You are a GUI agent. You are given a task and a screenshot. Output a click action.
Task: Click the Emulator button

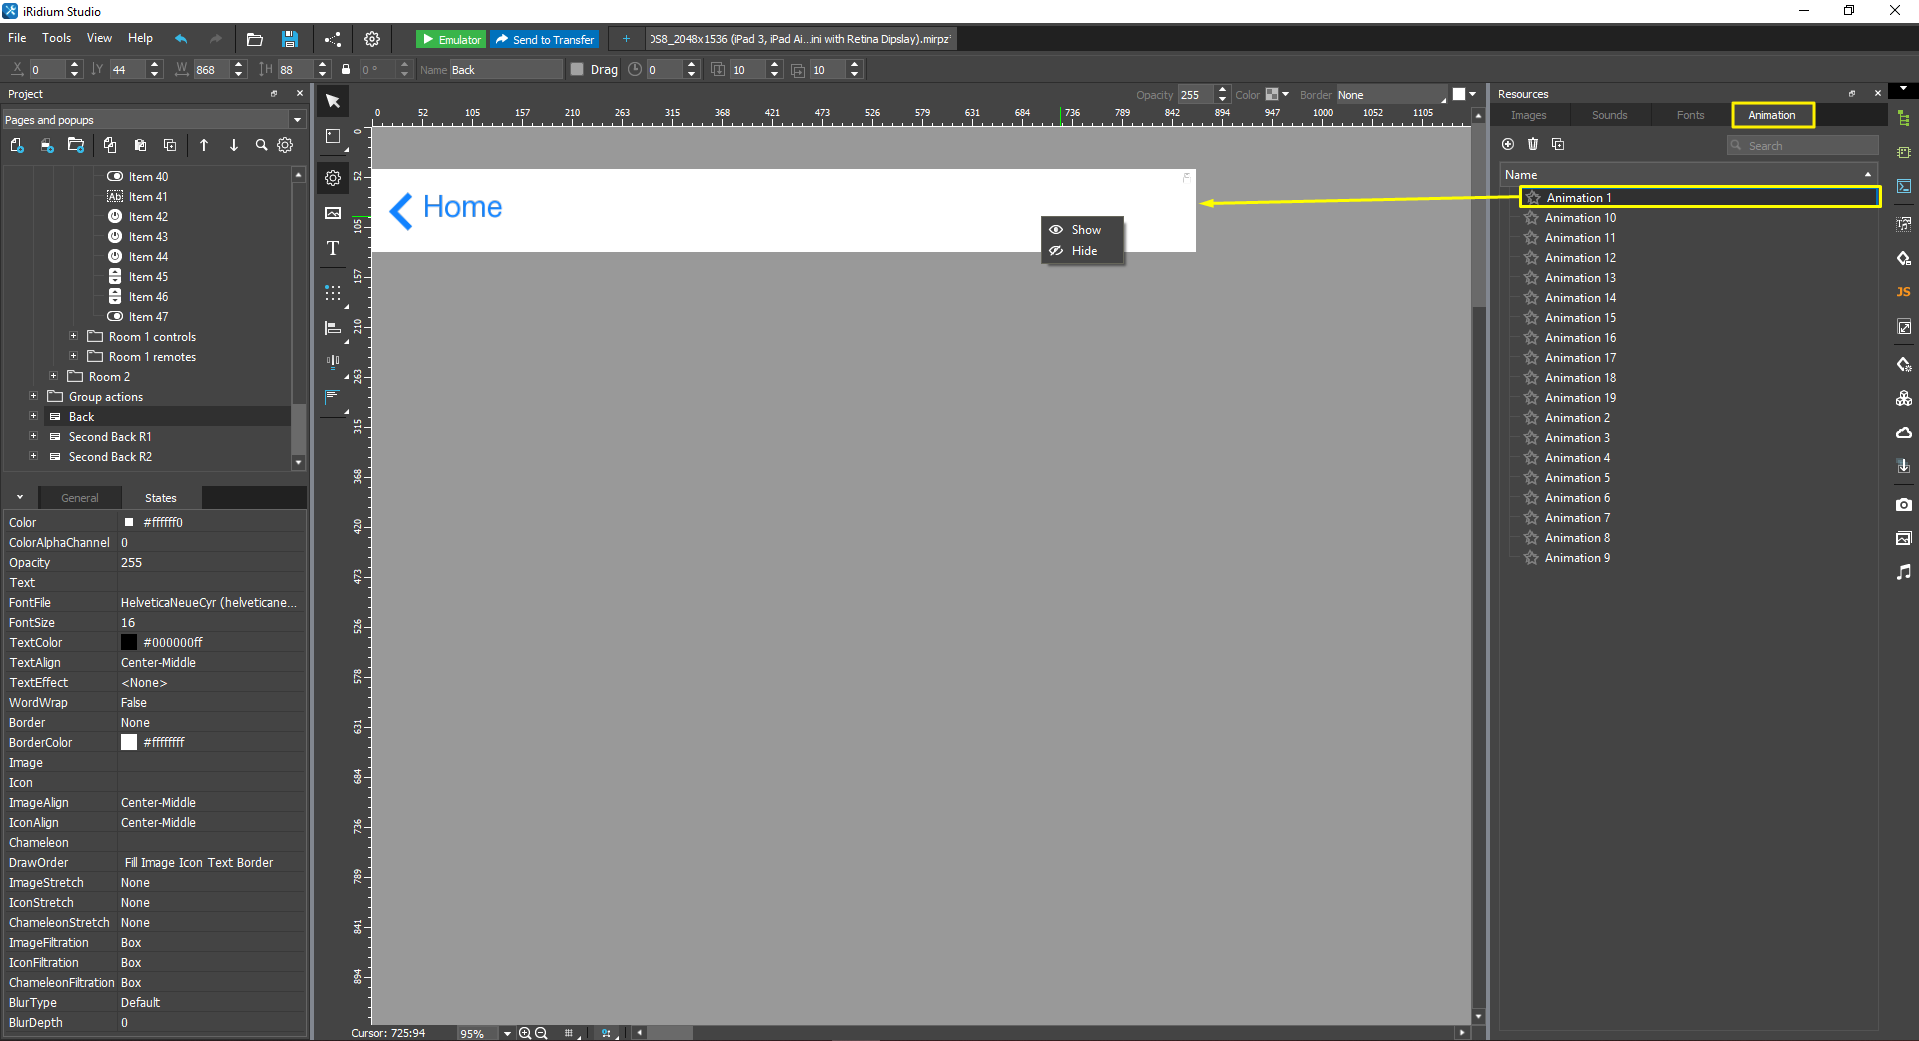pos(450,39)
